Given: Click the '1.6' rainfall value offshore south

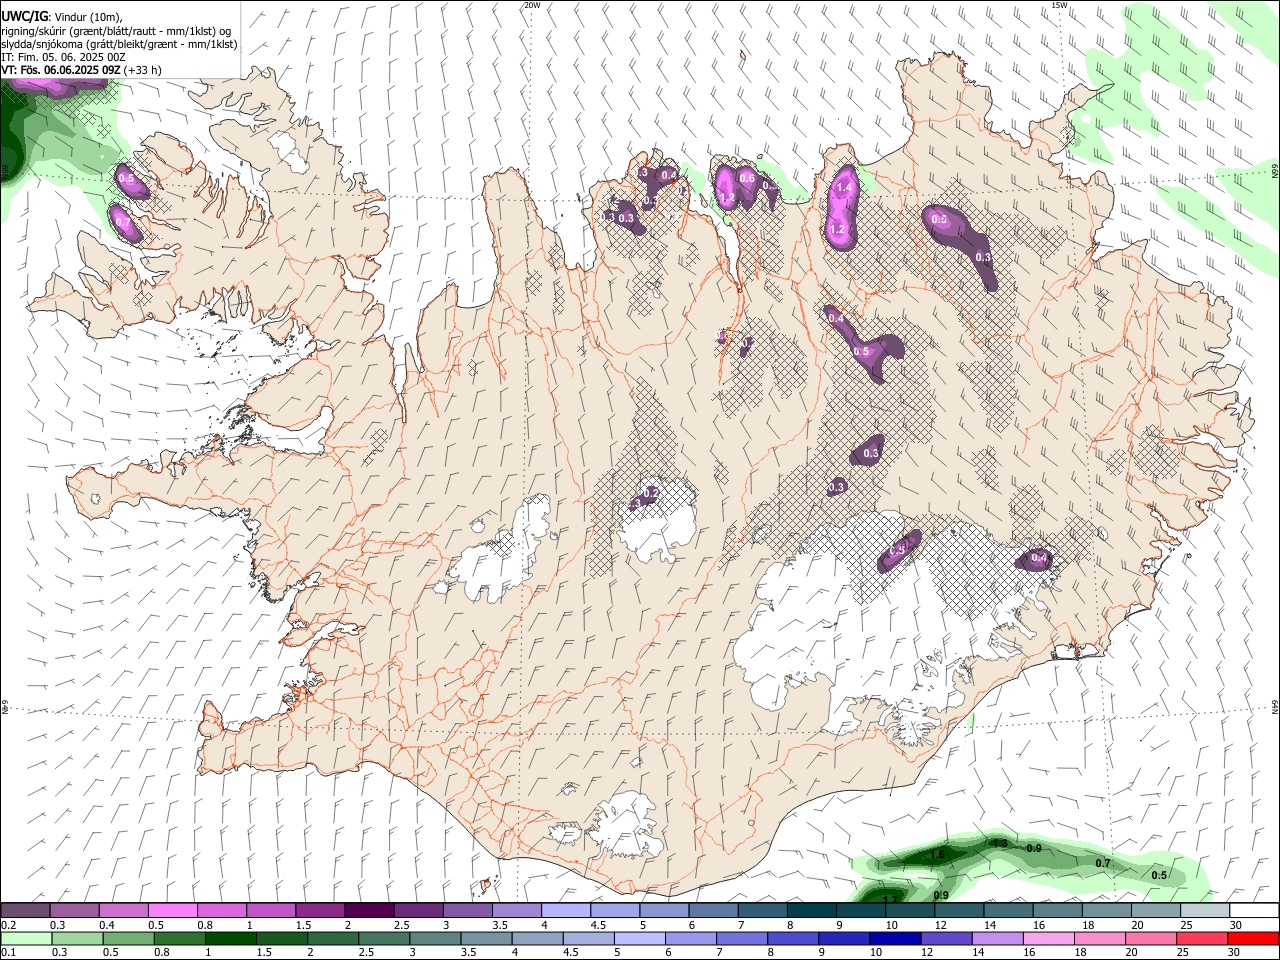Looking at the screenshot, I should point(937,854).
